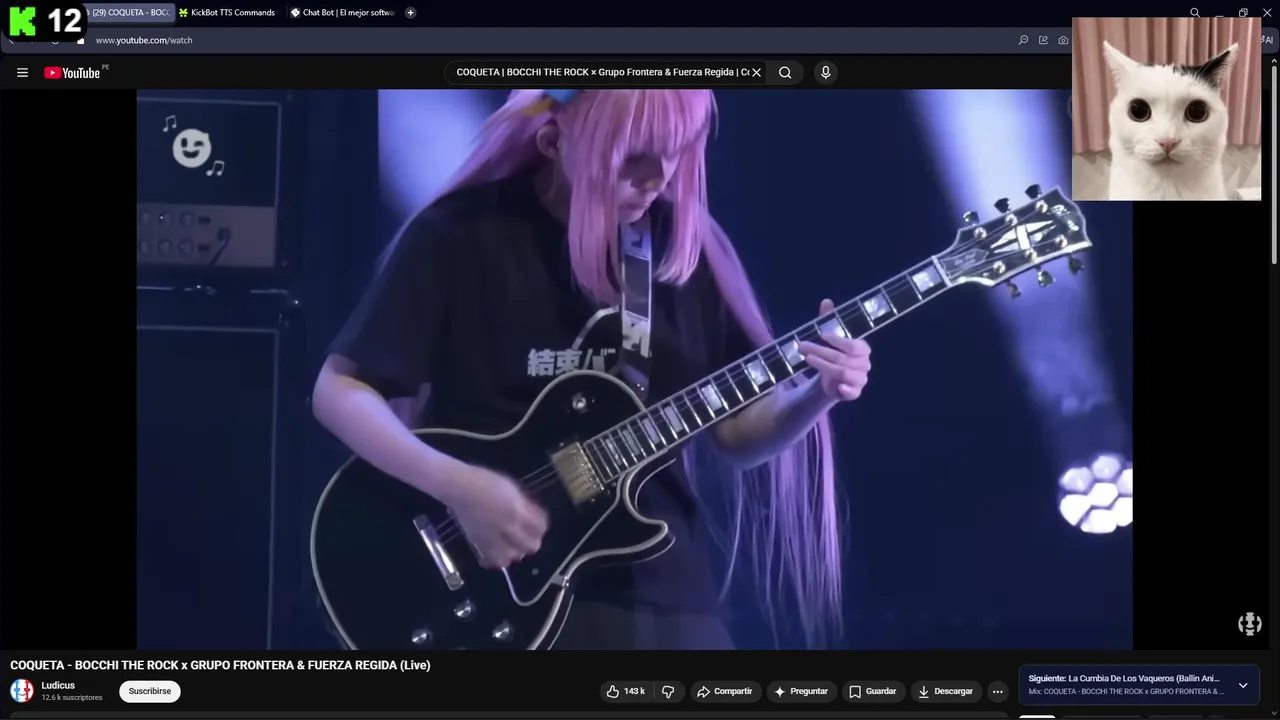Click the address bar camera snapshot icon
Viewport: 1280px width, 720px height.
(1063, 40)
